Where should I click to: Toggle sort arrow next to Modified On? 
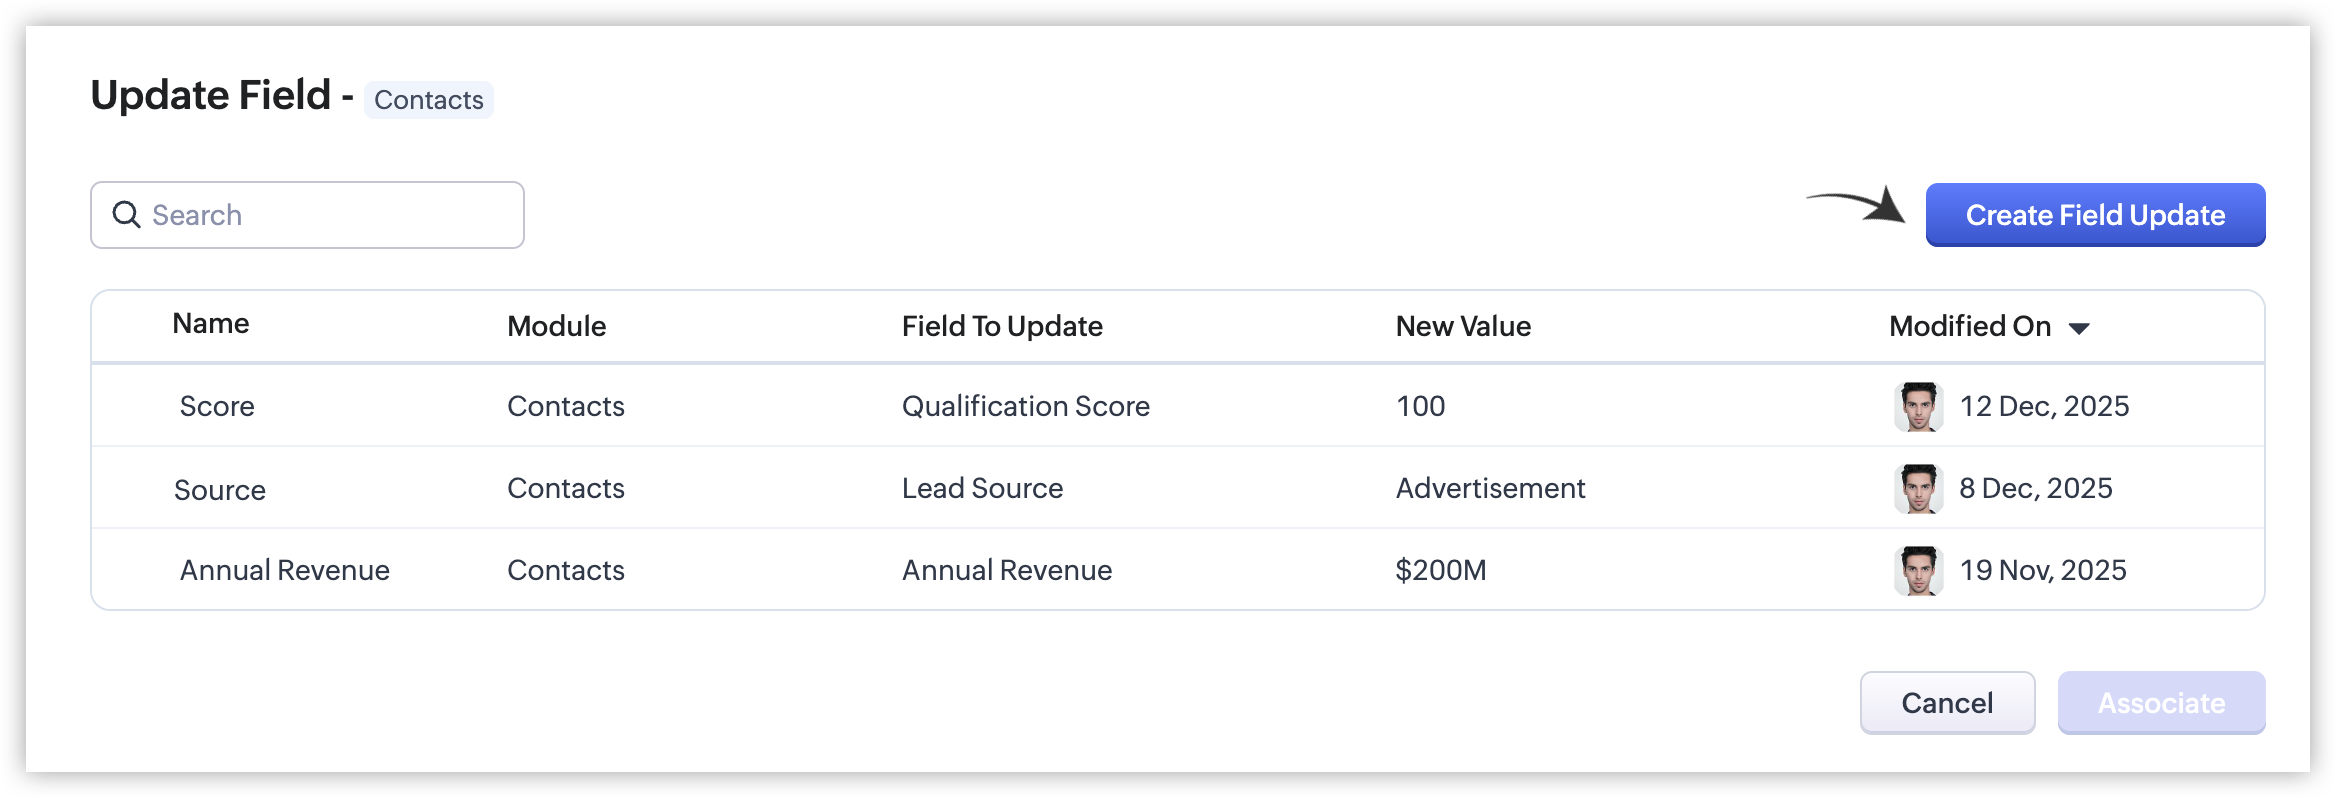click(x=2079, y=328)
